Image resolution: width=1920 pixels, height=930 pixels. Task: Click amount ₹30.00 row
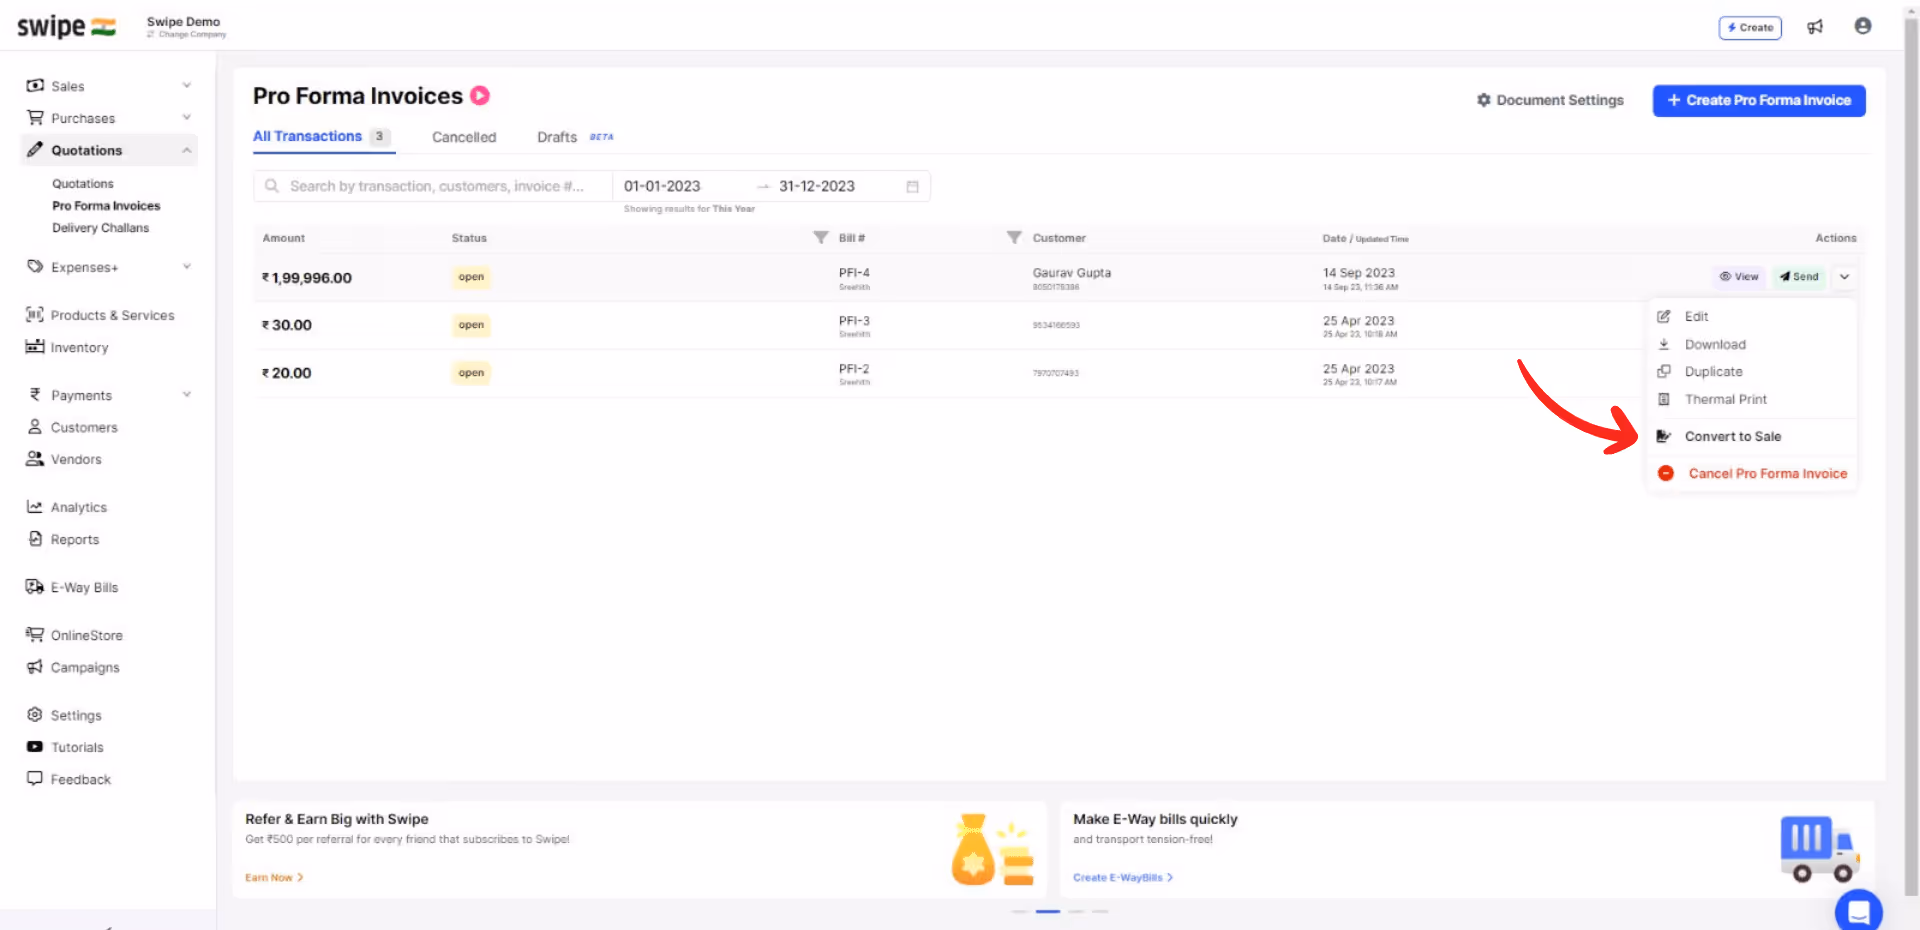(287, 325)
